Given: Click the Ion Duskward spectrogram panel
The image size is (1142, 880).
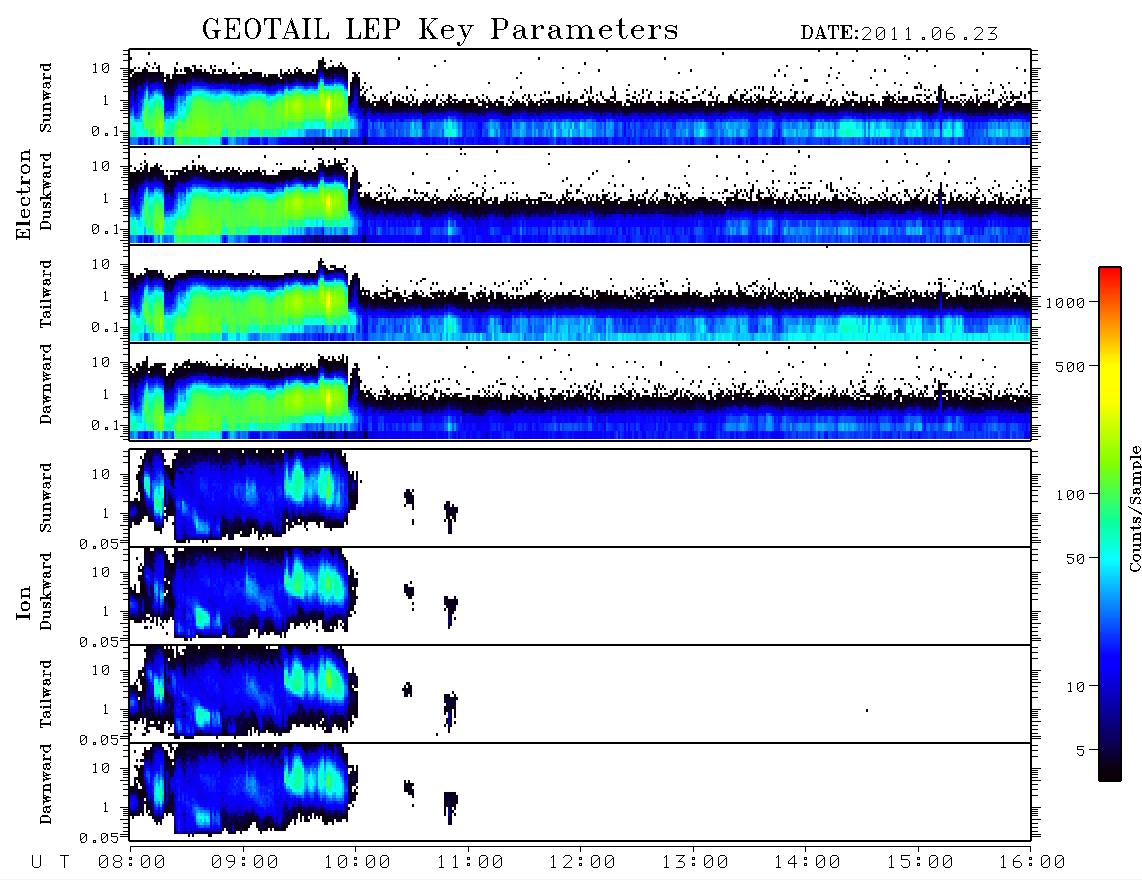Looking at the screenshot, I should tap(580, 596).
